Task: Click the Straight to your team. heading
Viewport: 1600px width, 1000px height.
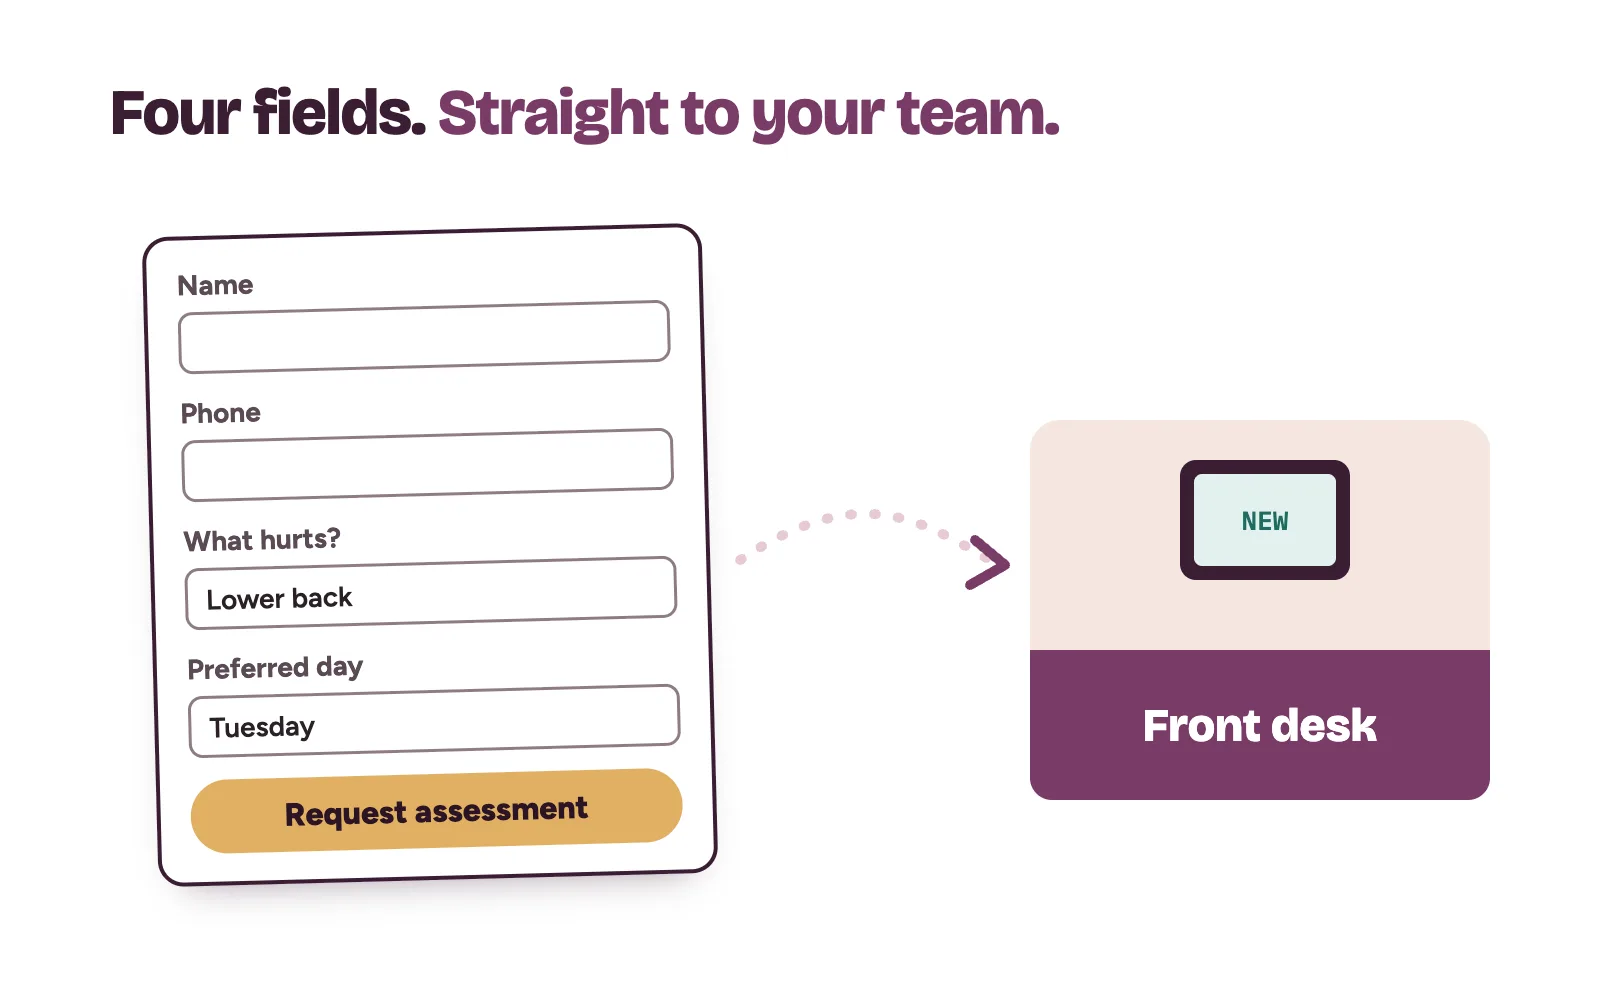Action: tap(749, 114)
